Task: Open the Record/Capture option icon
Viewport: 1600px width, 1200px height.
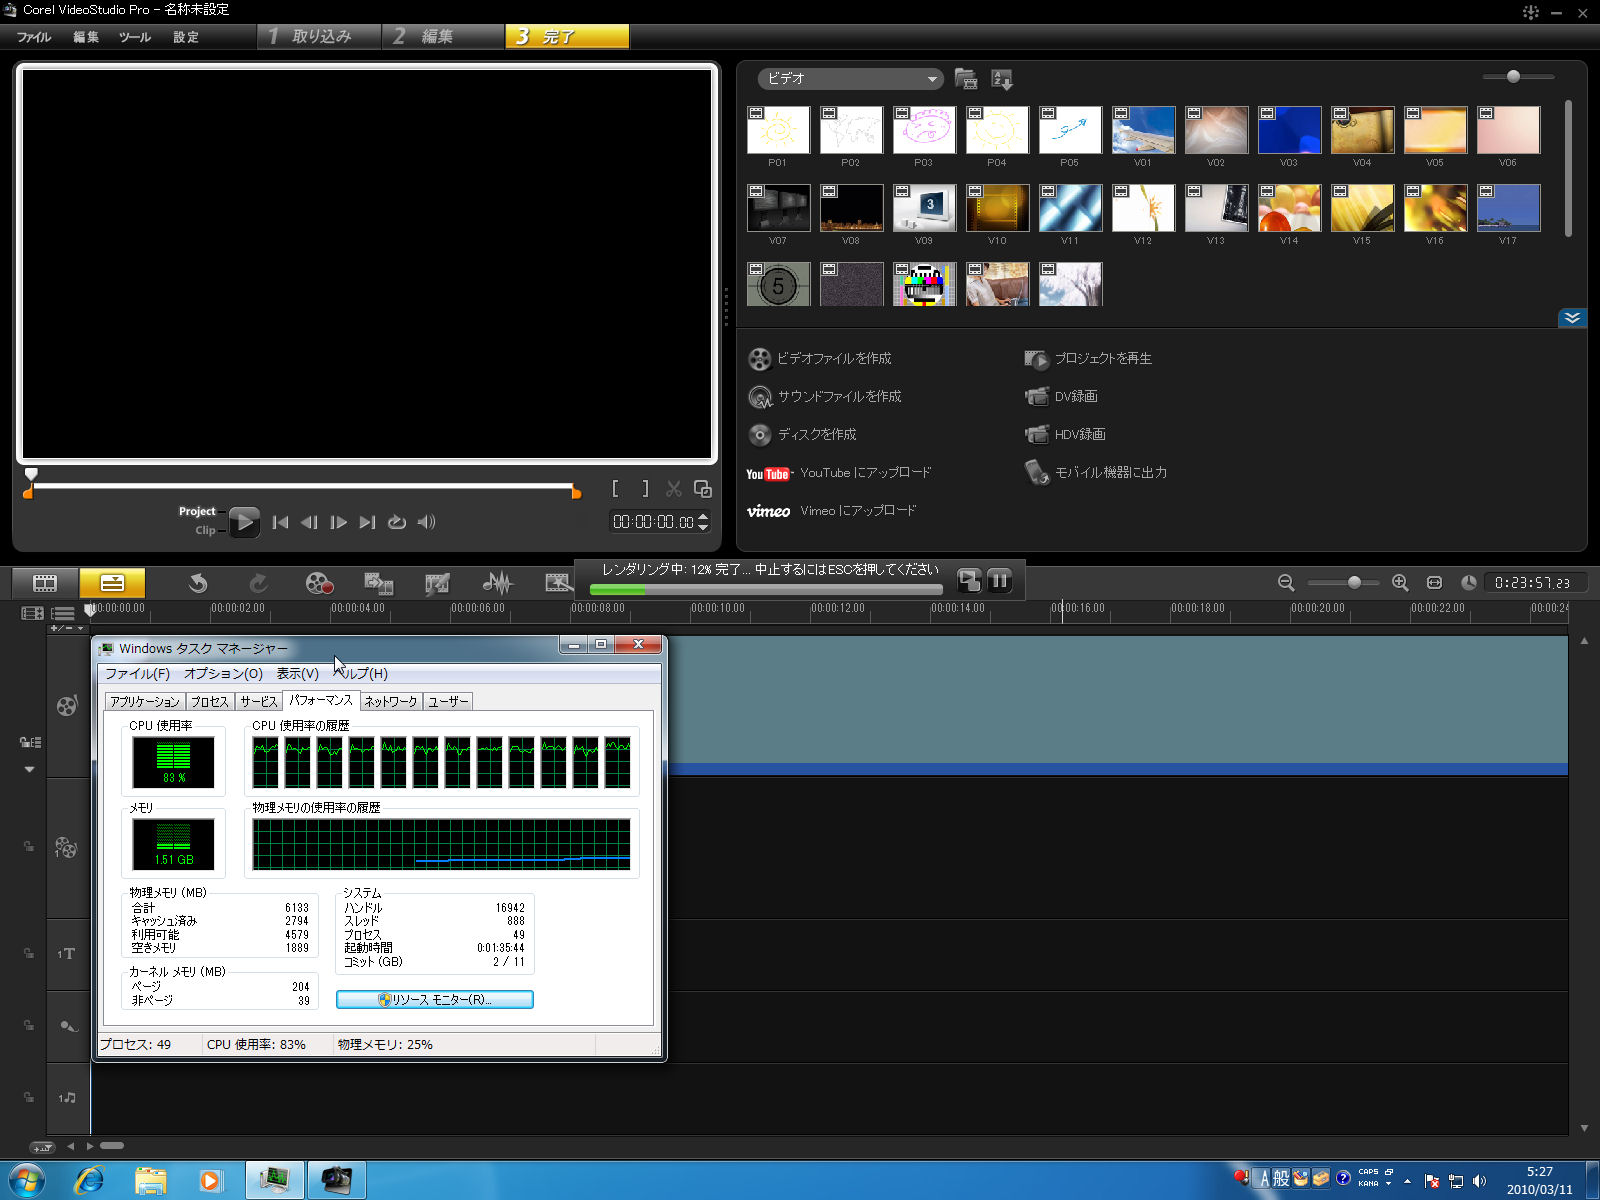Action: [318, 583]
